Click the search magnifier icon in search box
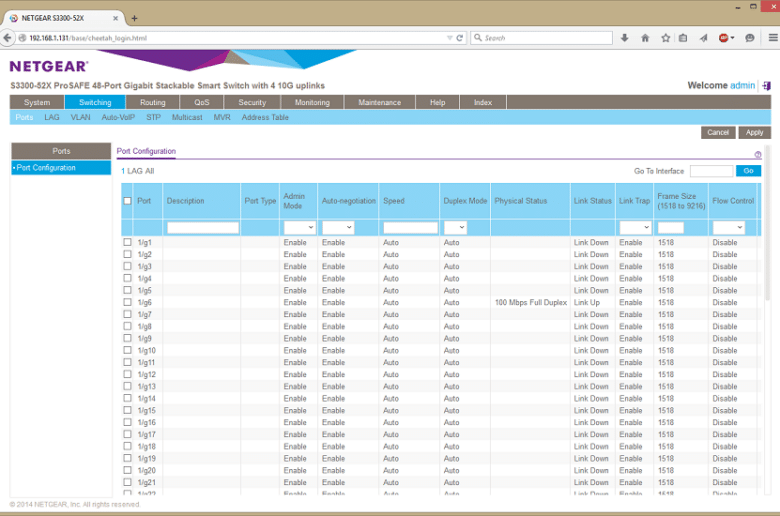The image size is (780, 516). (478, 38)
